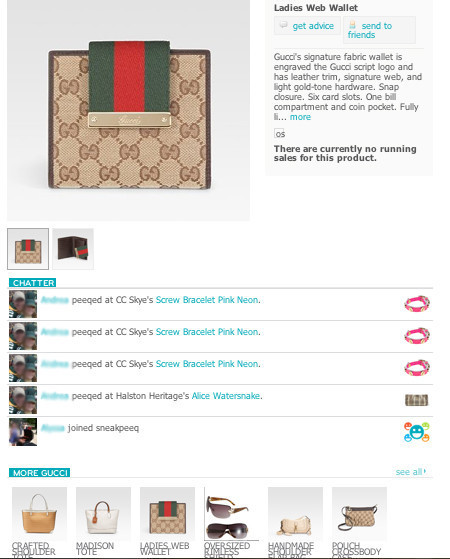The width and height of the screenshot is (450, 559).
Task: Click the sneakpeeq smiley faces icon
Action: (x=416, y=432)
